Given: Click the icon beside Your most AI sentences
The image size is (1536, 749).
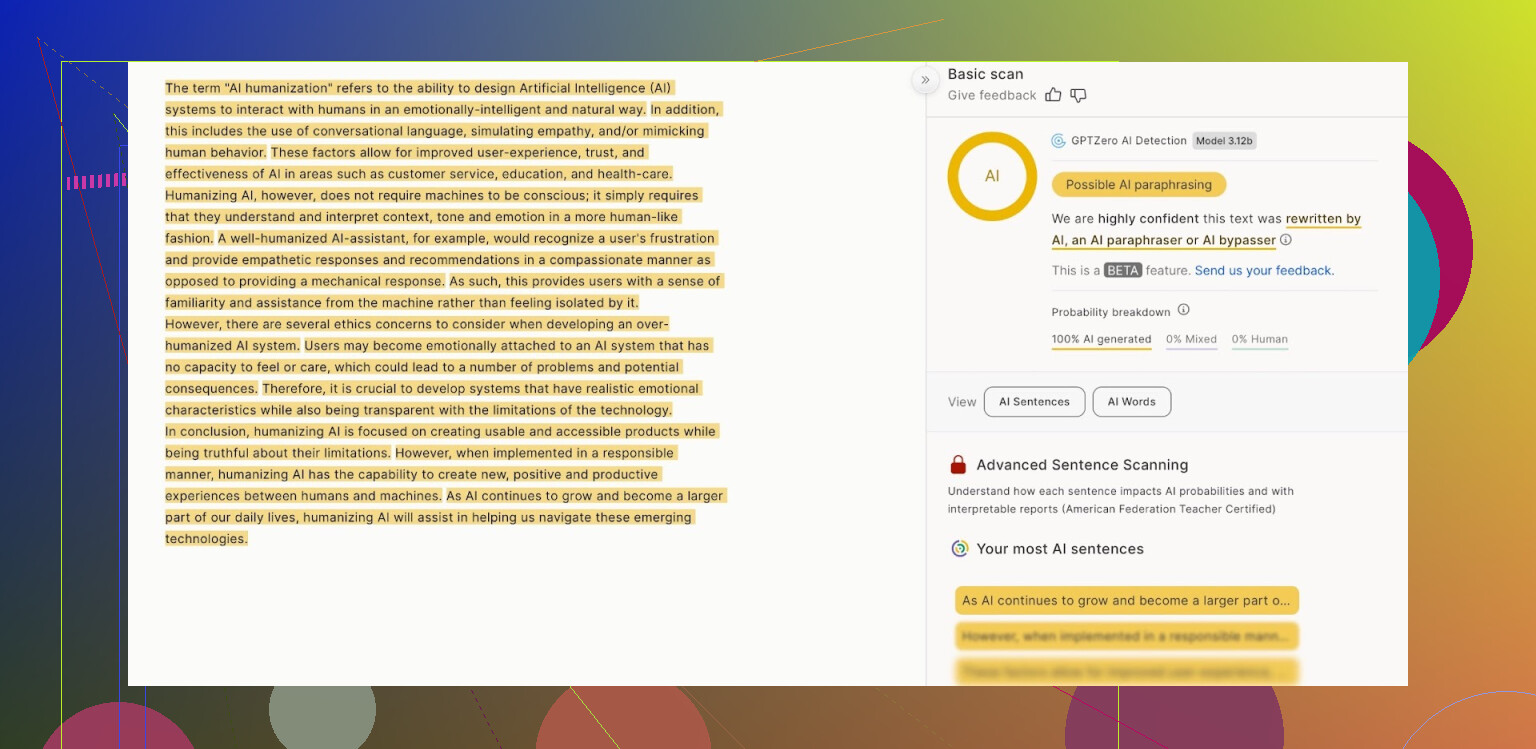Looking at the screenshot, I should (959, 548).
